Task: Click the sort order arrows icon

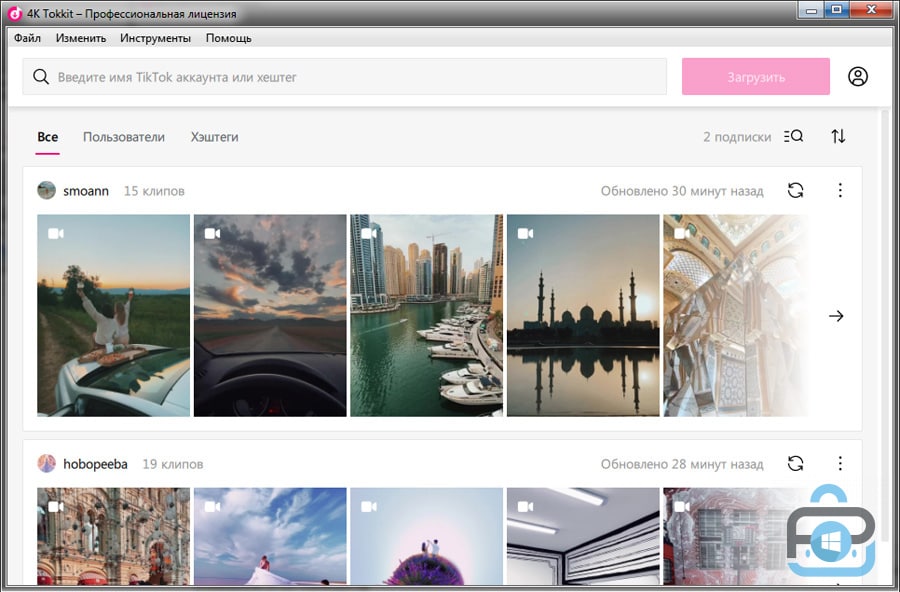Action: [838, 136]
